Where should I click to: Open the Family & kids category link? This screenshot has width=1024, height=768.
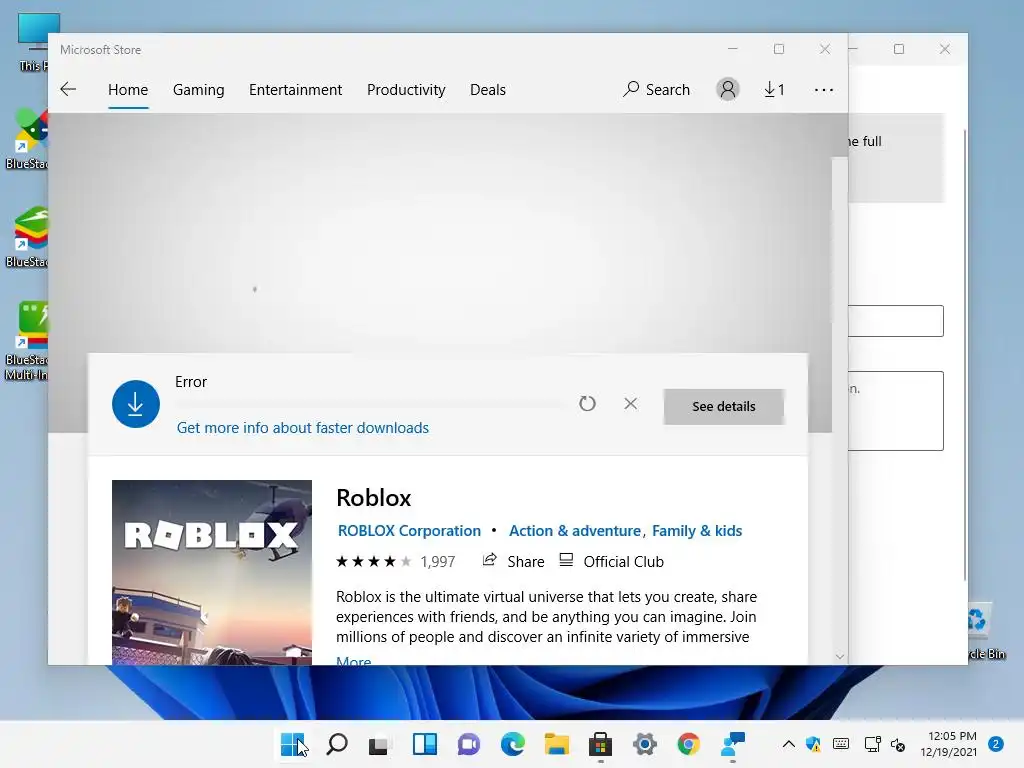(697, 531)
